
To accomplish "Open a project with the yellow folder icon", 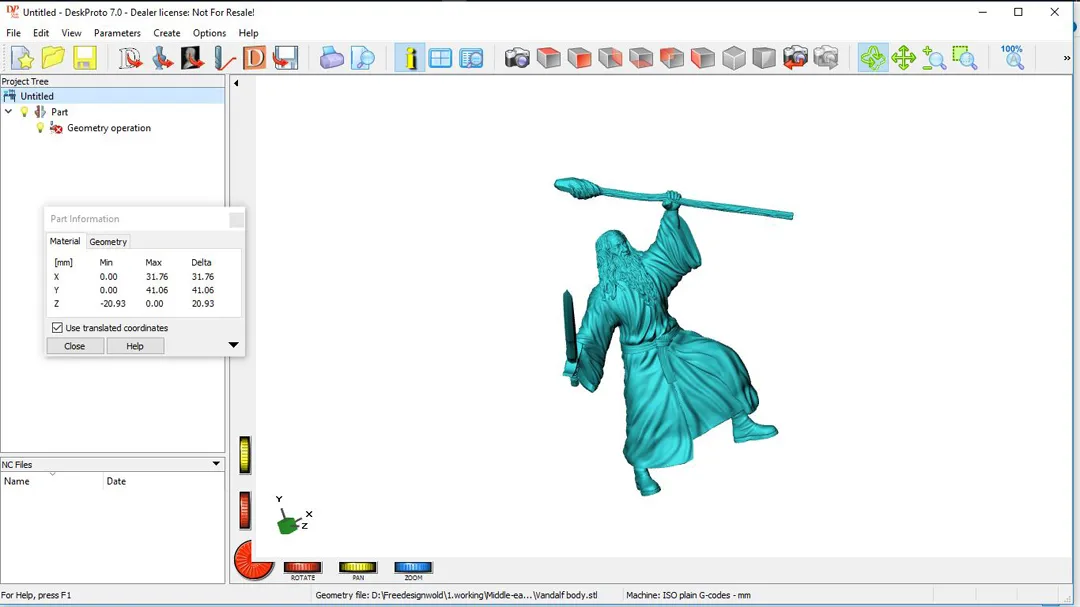I will (x=53, y=58).
